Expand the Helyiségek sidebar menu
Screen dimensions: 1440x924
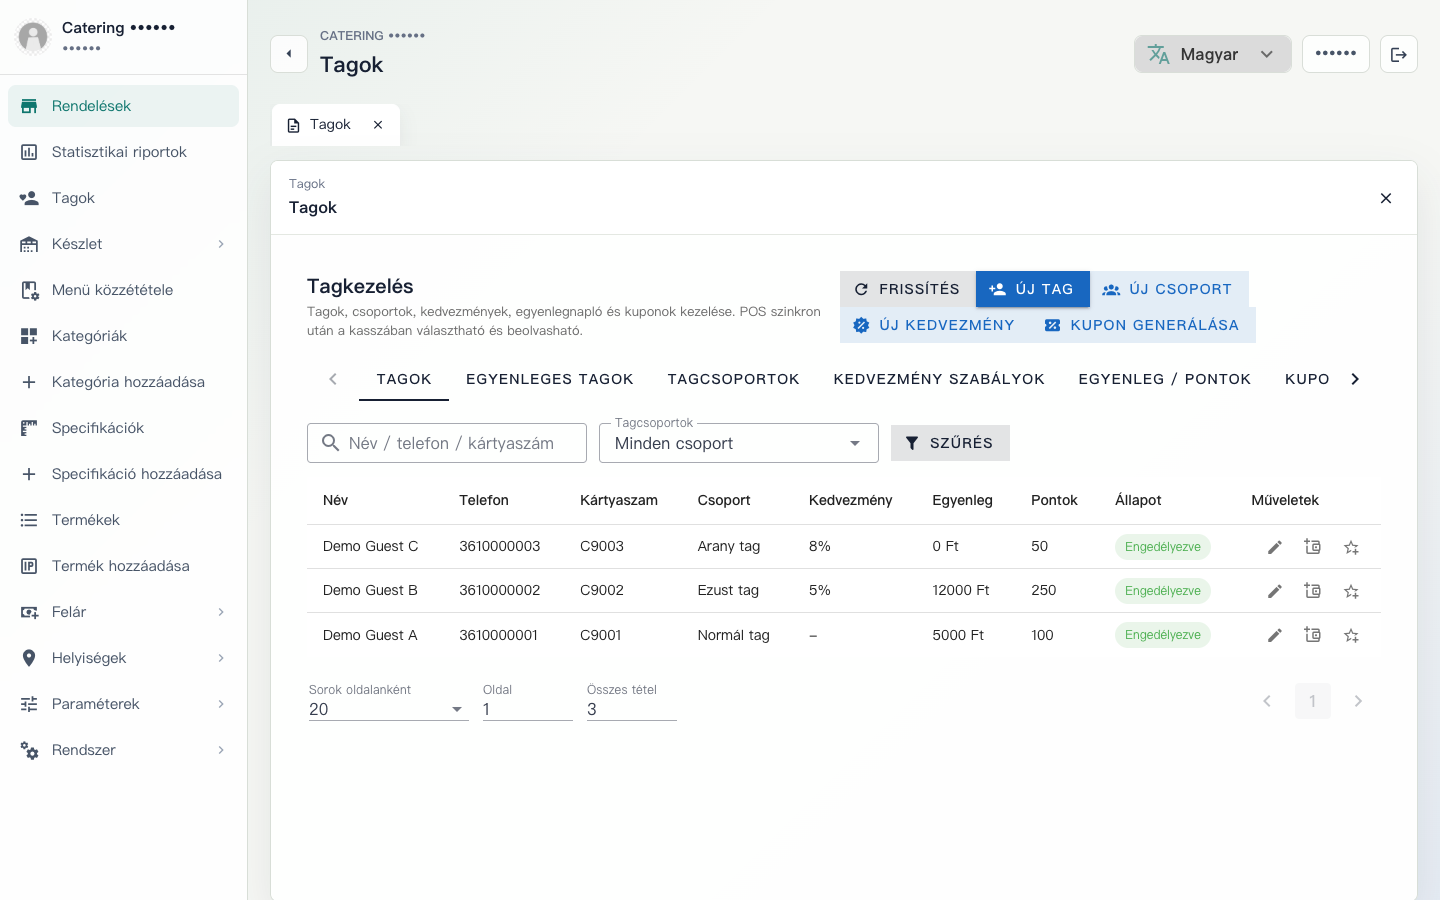(x=123, y=658)
